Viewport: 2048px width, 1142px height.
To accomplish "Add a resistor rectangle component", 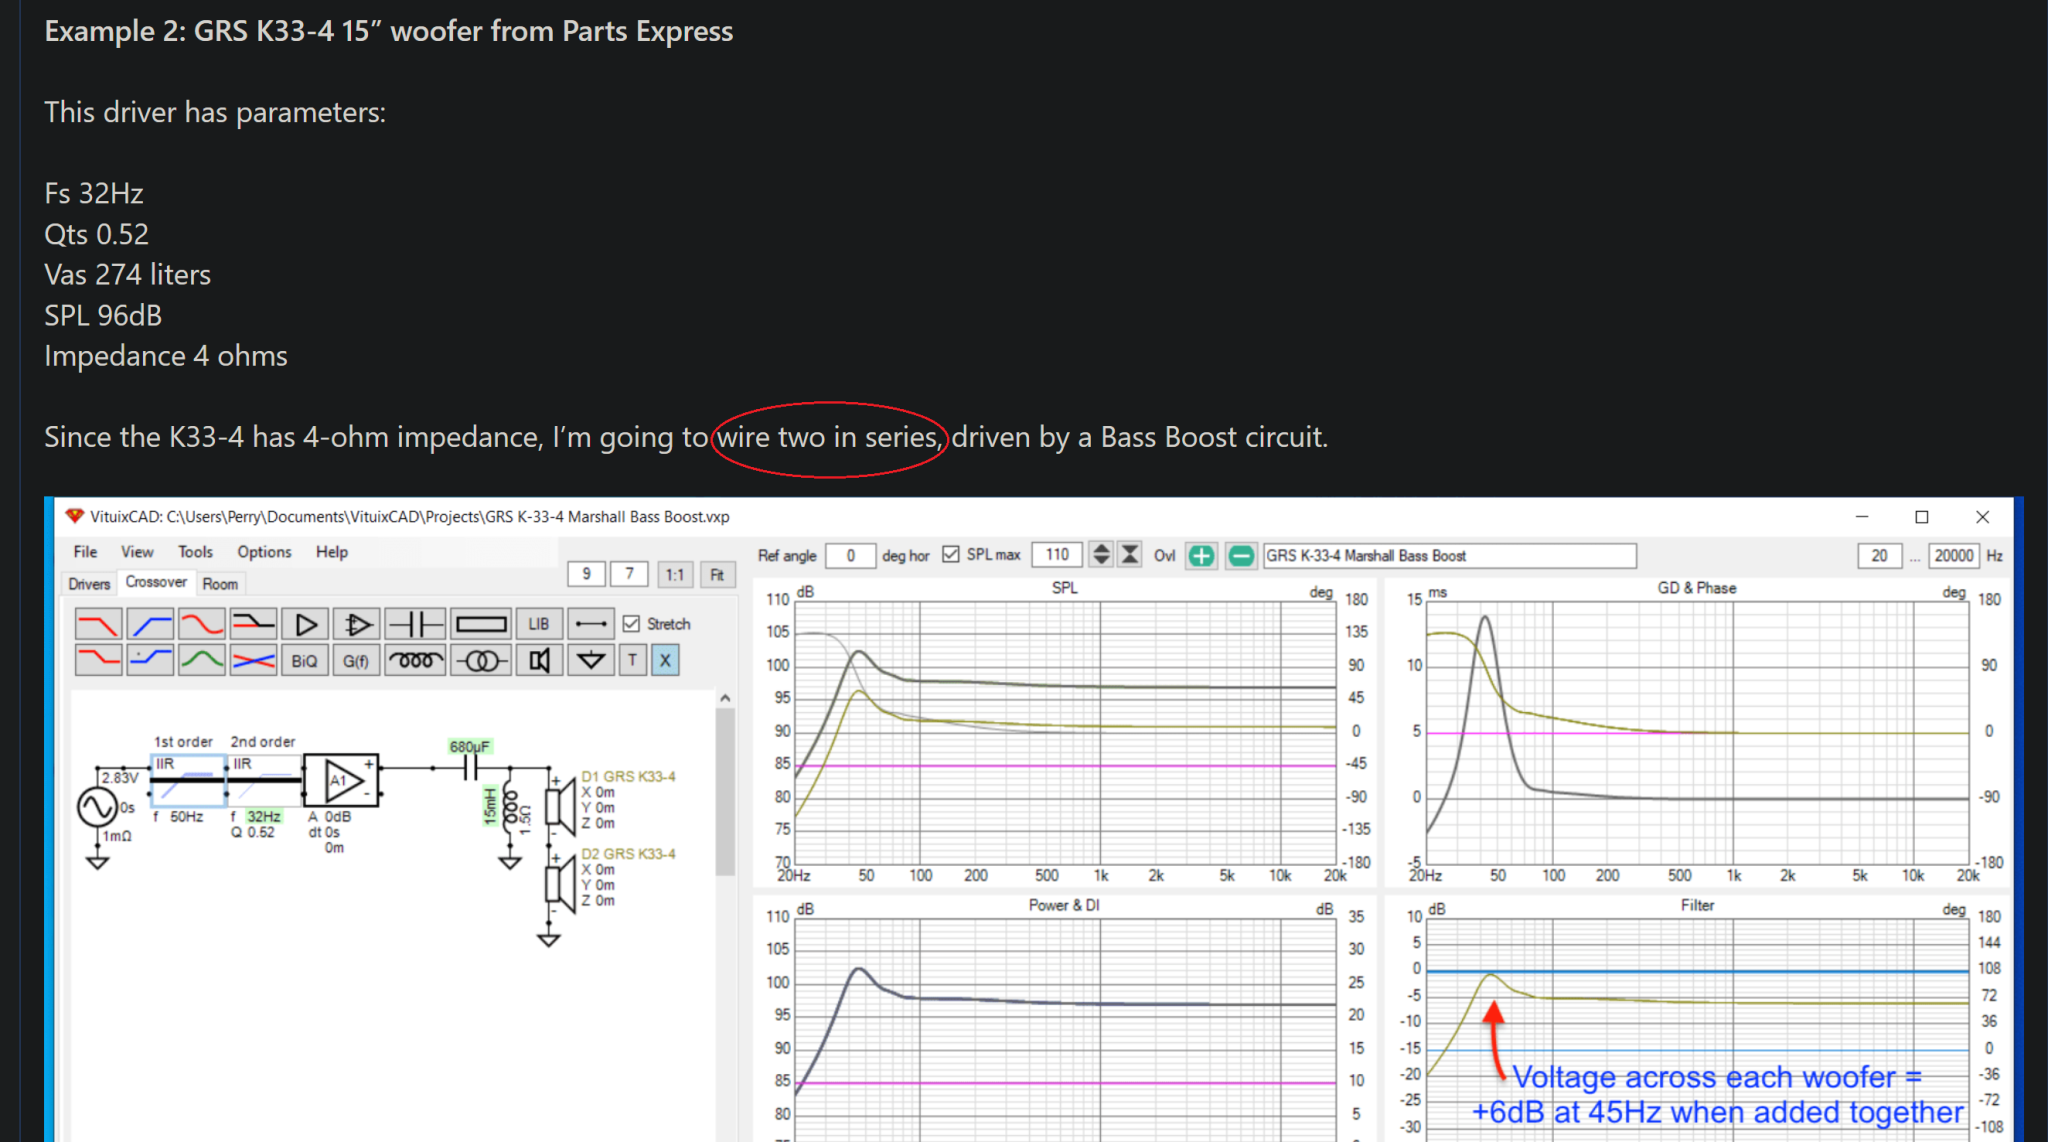I will pyautogui.click(x=481, y=625).
